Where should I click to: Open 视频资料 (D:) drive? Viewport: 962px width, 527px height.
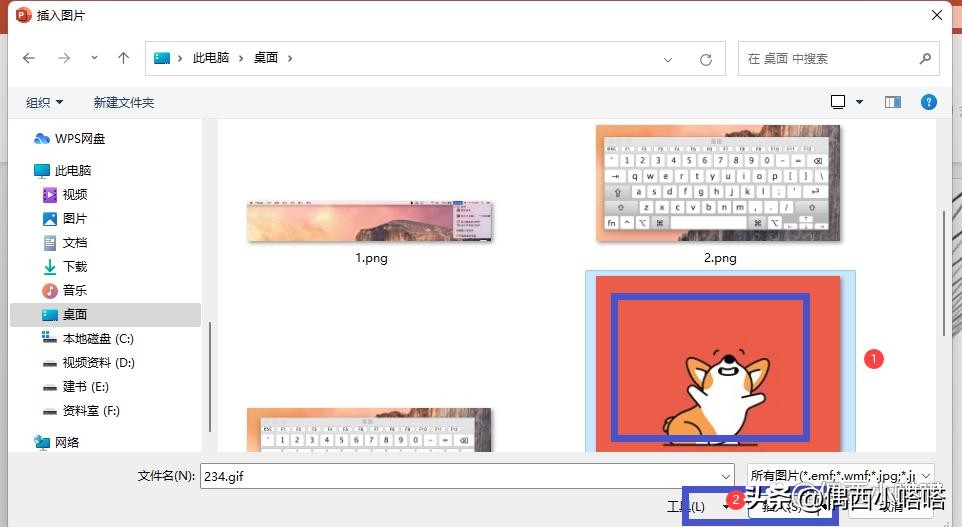pos(98,363)
